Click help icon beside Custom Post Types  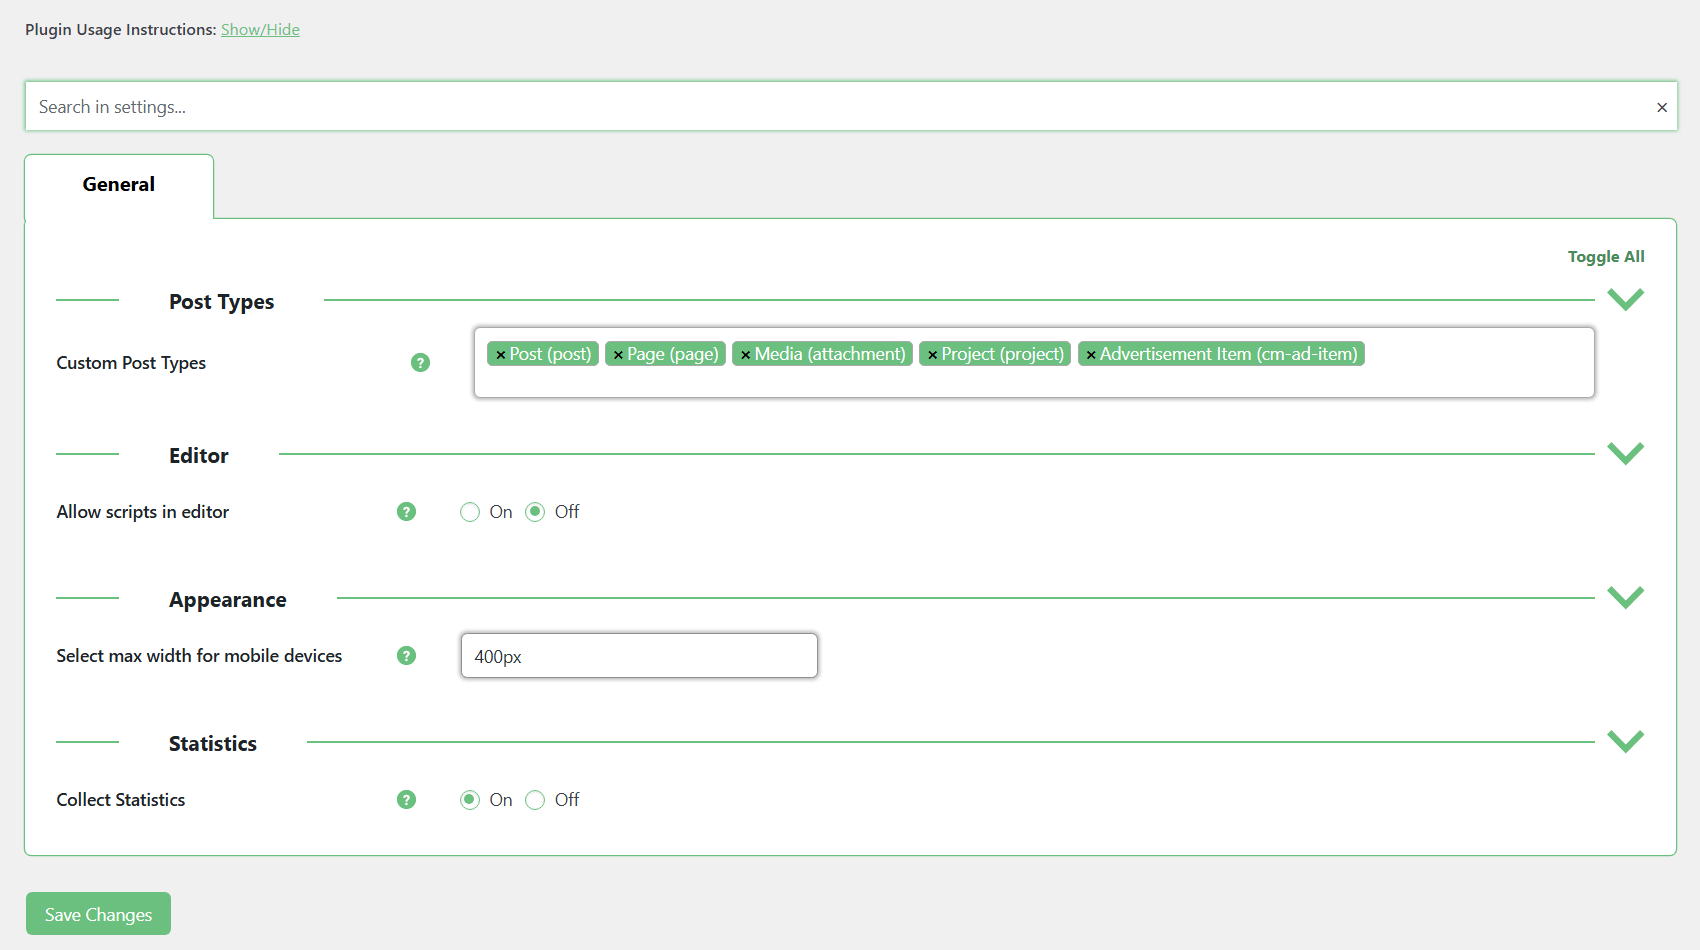point(420,363)
